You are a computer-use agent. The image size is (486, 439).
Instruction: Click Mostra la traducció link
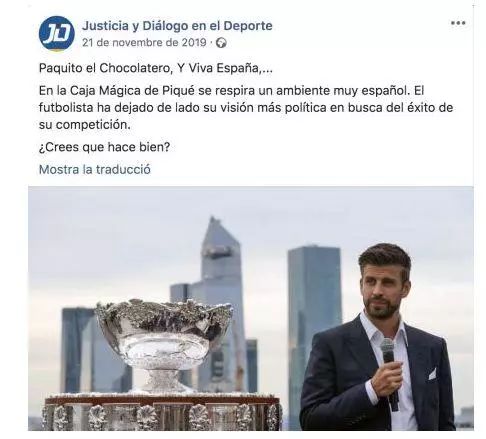pos(95,169)
